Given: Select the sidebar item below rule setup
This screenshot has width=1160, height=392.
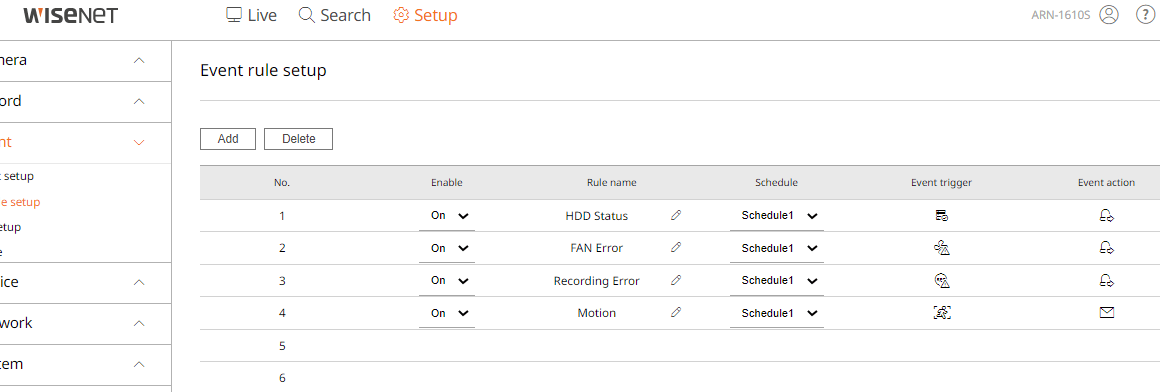Looking at the screenshot, I should click(10, 227).
